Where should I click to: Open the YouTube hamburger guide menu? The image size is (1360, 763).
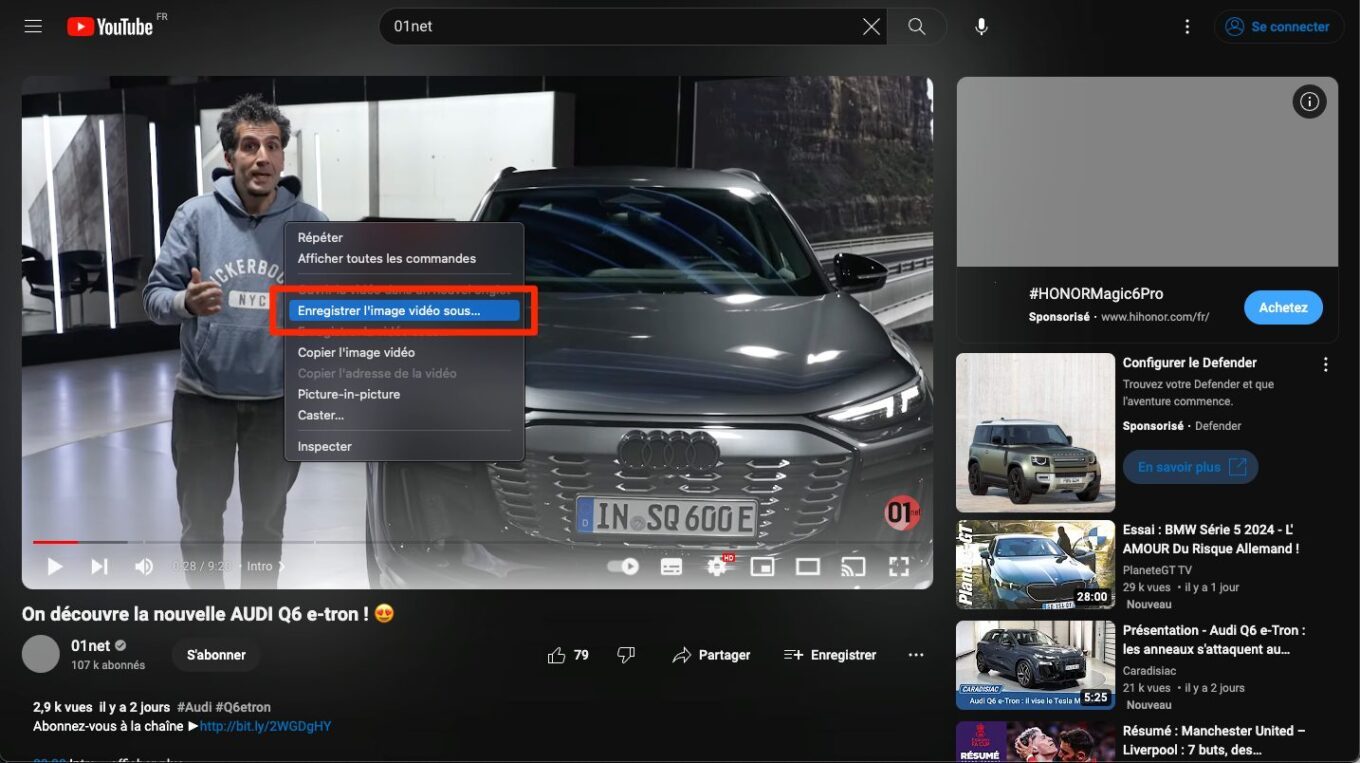[x=33, y=27]
